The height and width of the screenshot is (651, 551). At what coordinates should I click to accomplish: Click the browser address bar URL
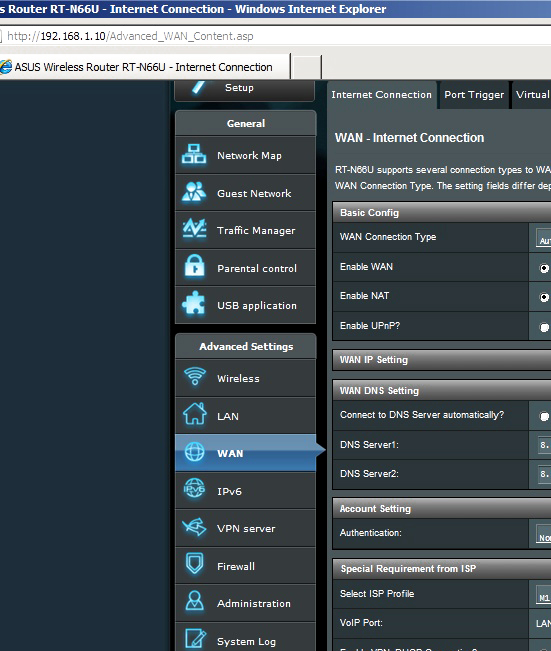[x=130, y=36]
